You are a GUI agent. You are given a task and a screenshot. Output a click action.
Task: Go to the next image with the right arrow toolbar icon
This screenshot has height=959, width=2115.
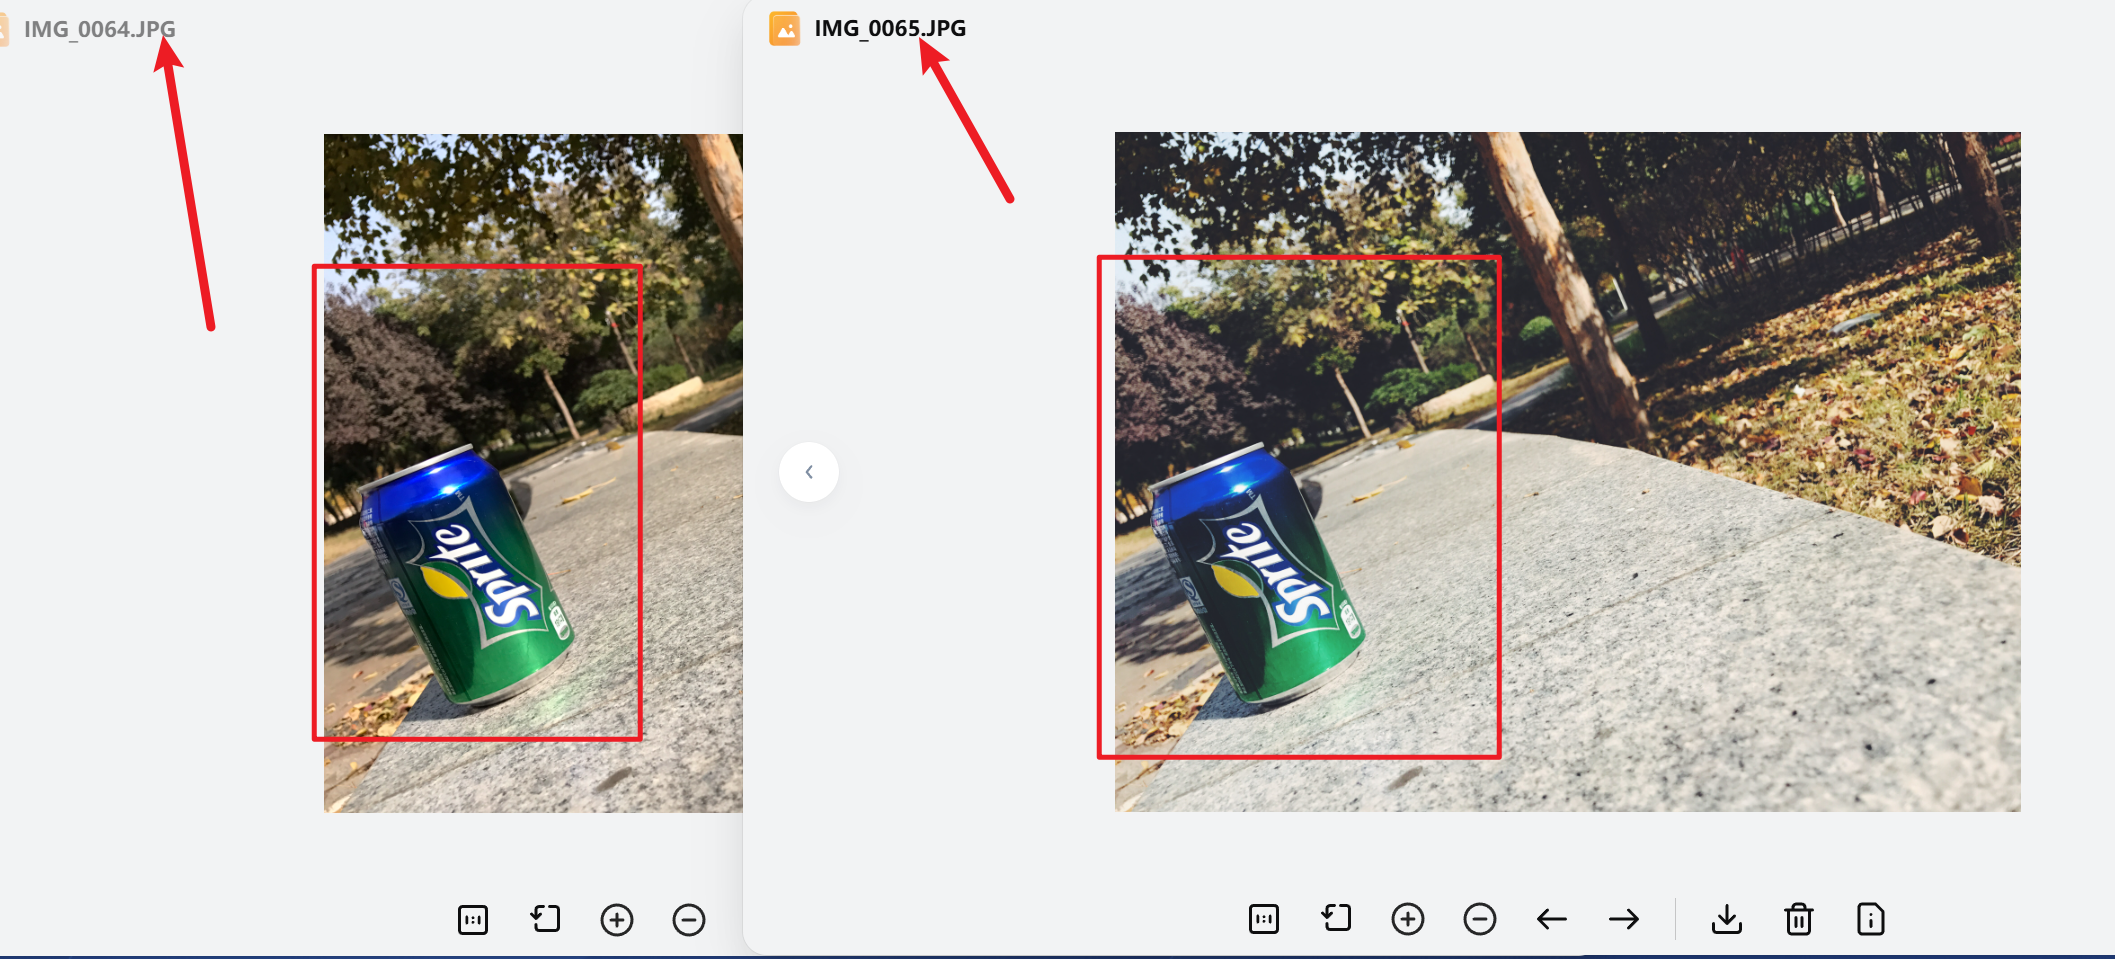[x=1624, y=918]
